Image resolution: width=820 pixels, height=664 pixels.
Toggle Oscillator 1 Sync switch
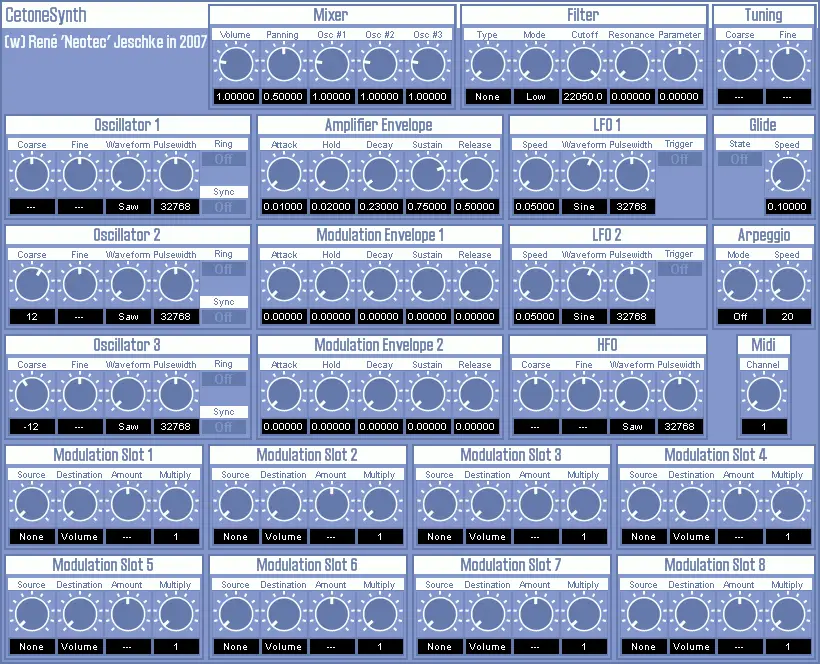224,207
